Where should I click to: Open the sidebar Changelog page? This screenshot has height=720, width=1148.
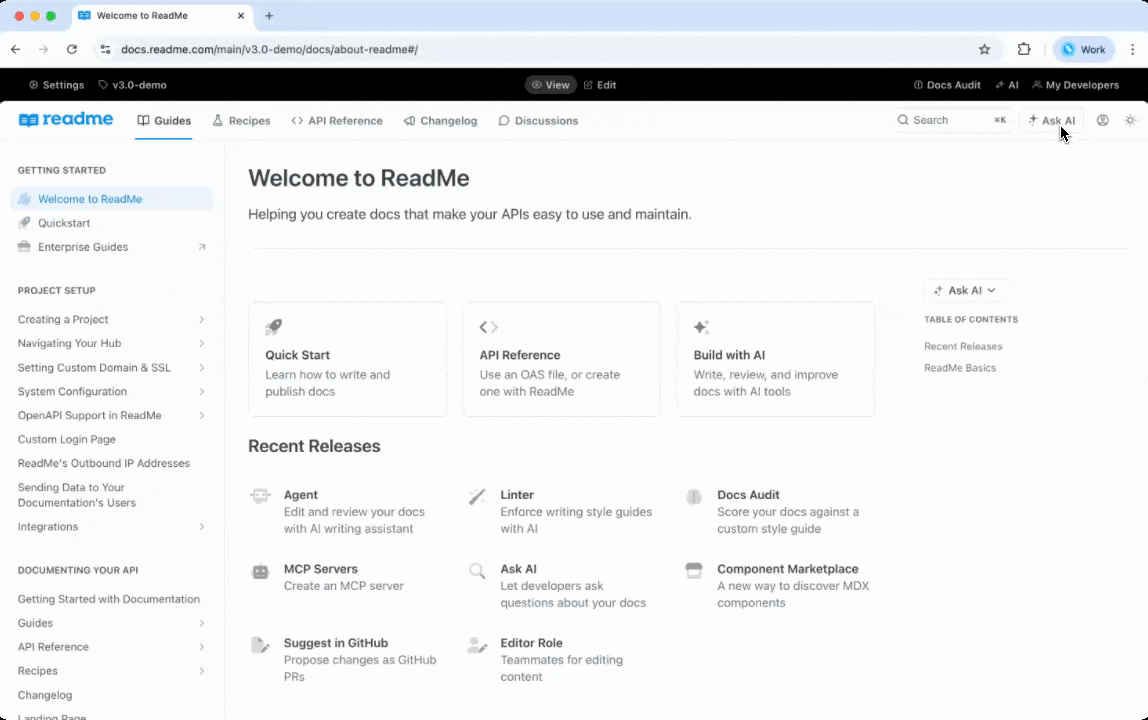click(x=45, y=695)
